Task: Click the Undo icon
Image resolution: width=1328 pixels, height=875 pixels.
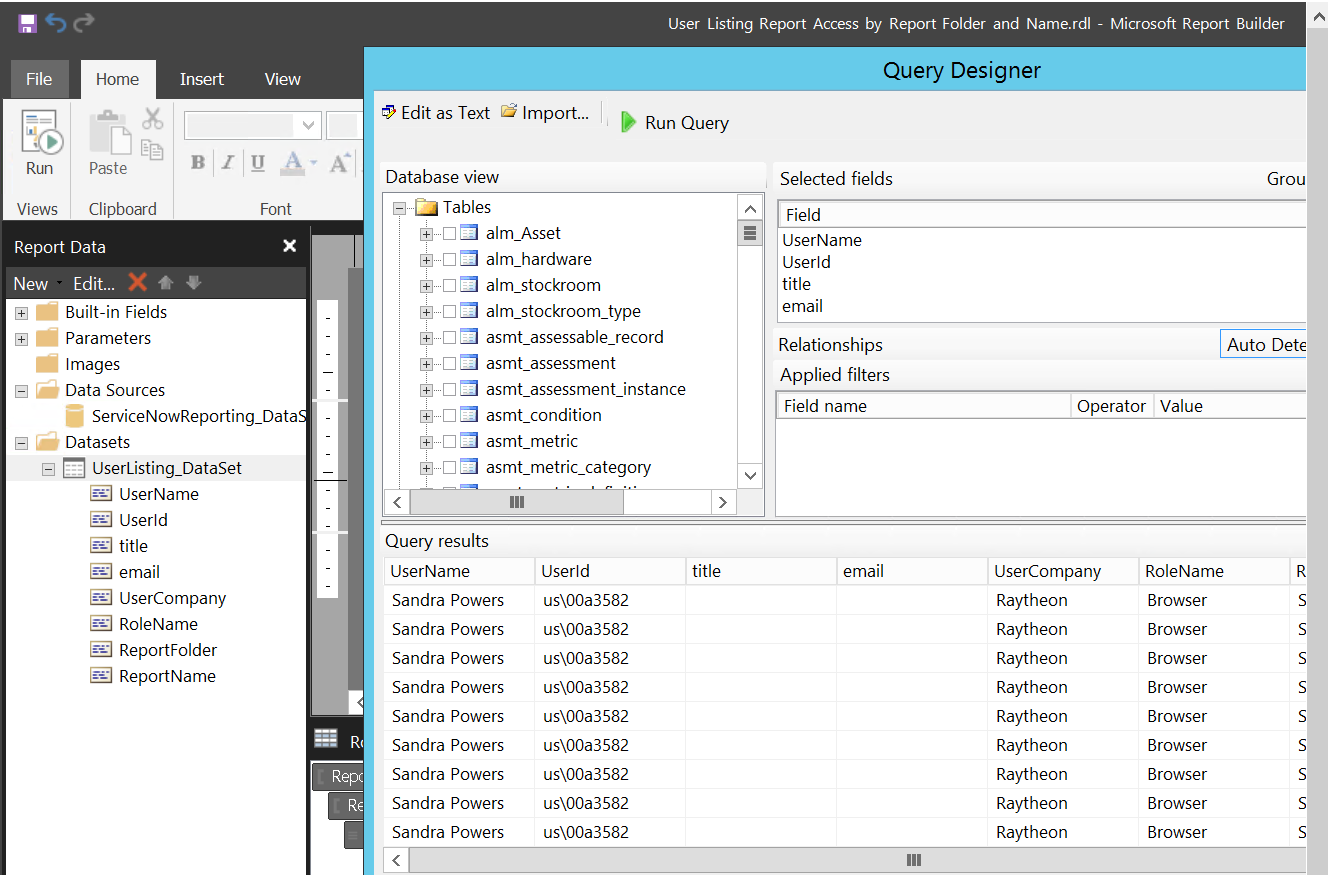Action: click(56, 21)
